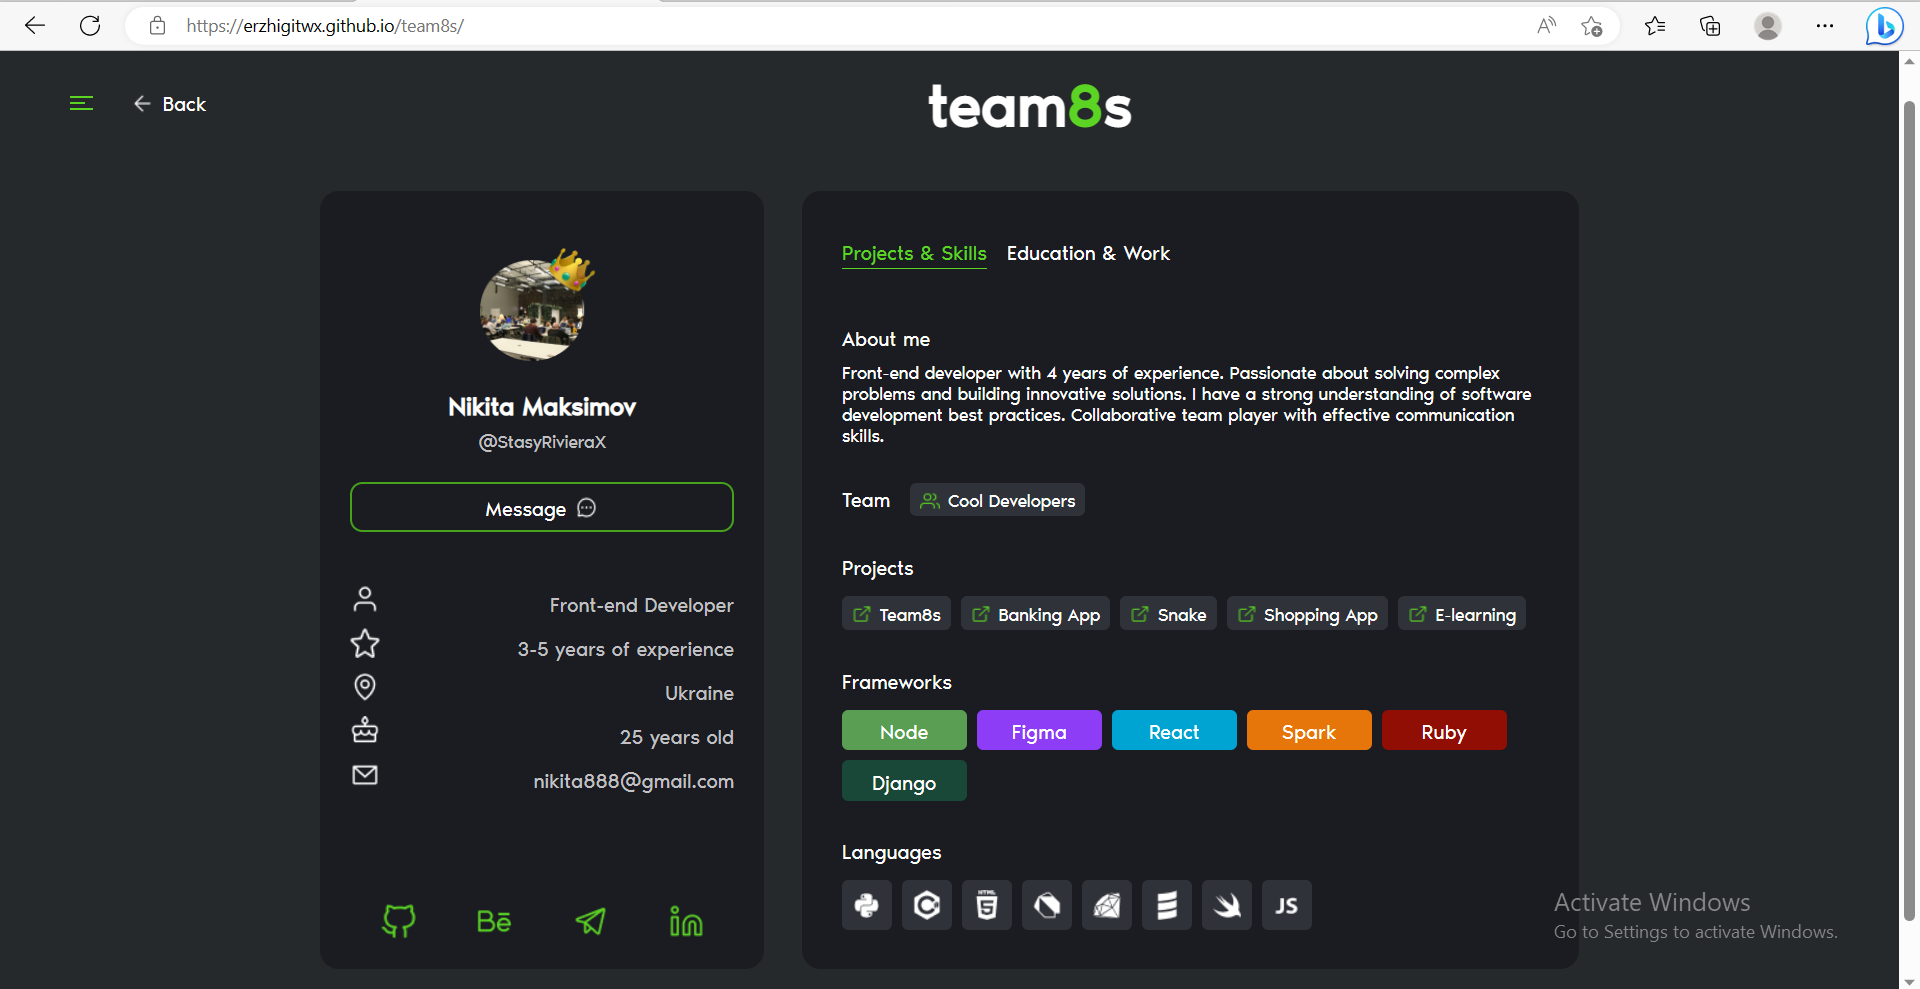Open the Shopping App project link
1920x989 pixels.
coord(1307,614)
